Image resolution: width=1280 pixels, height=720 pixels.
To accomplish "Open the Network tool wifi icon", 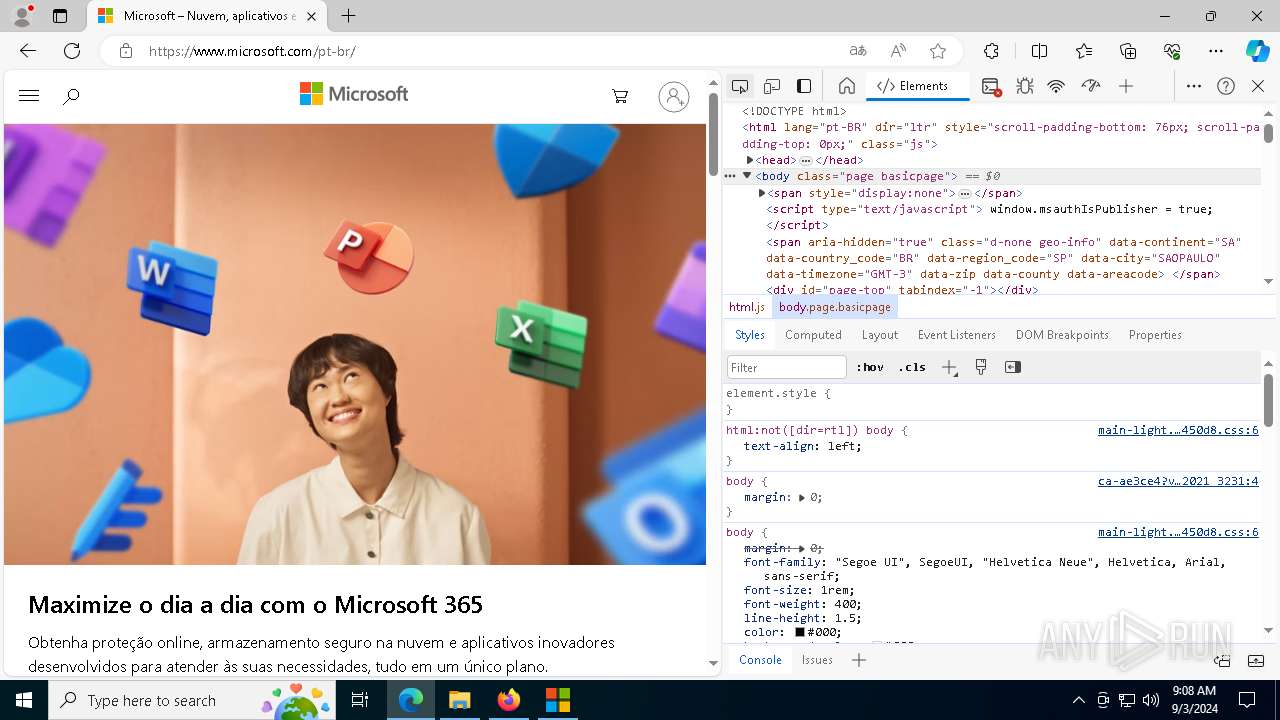I will 1056,86.
